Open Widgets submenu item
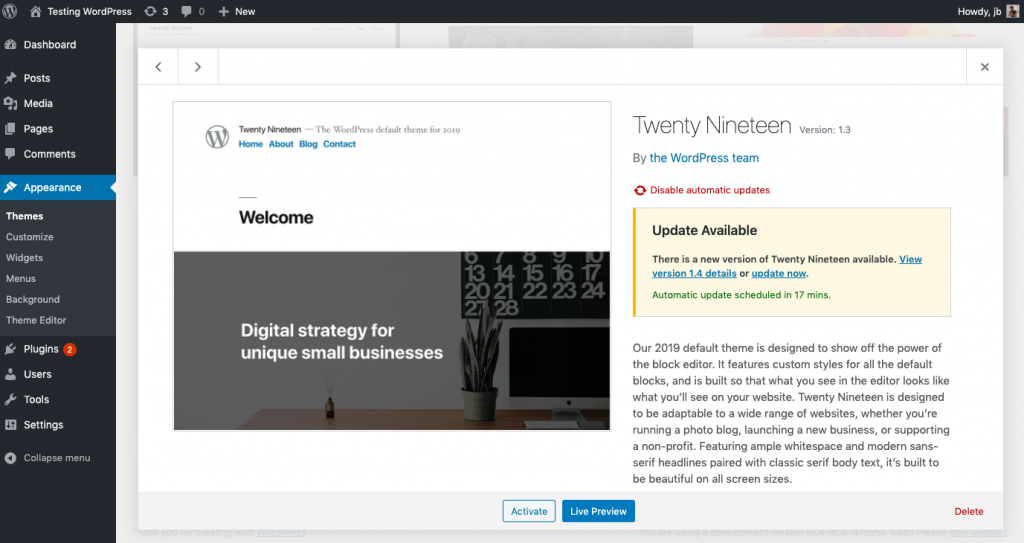 point(25,258)
